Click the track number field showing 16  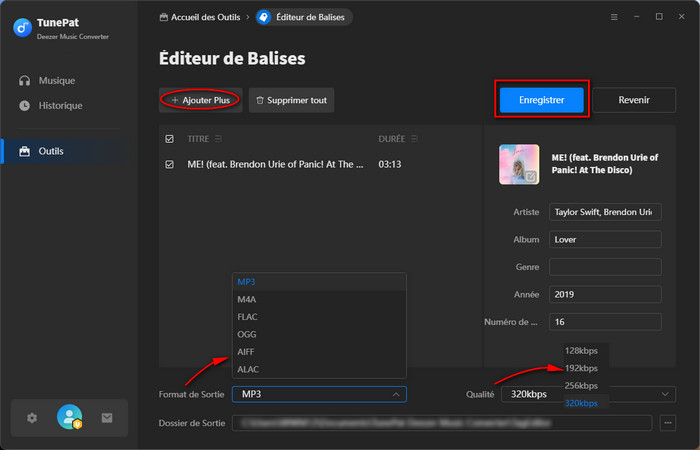[605, 322]
